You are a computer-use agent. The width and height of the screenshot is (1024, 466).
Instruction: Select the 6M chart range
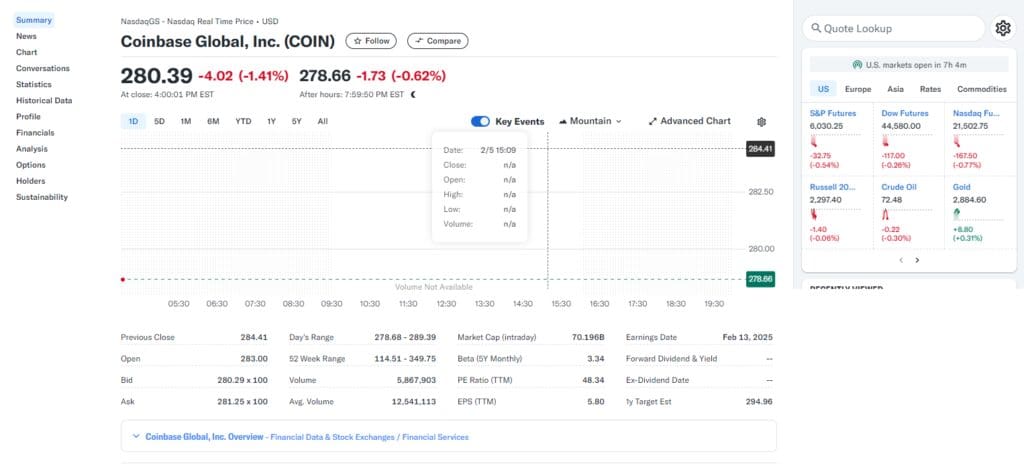(x=213, y=121)
